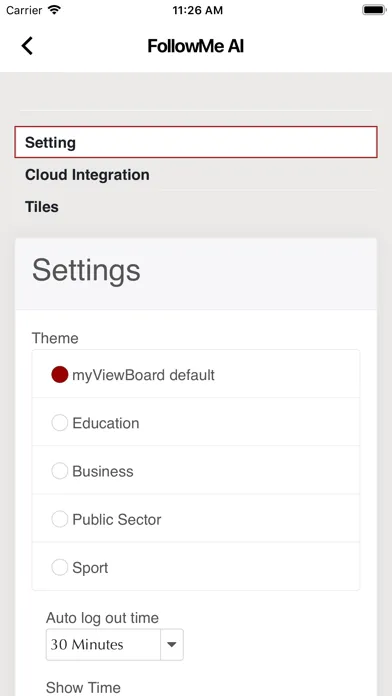Tap the Sport theme label text

(x=90, y=568)
